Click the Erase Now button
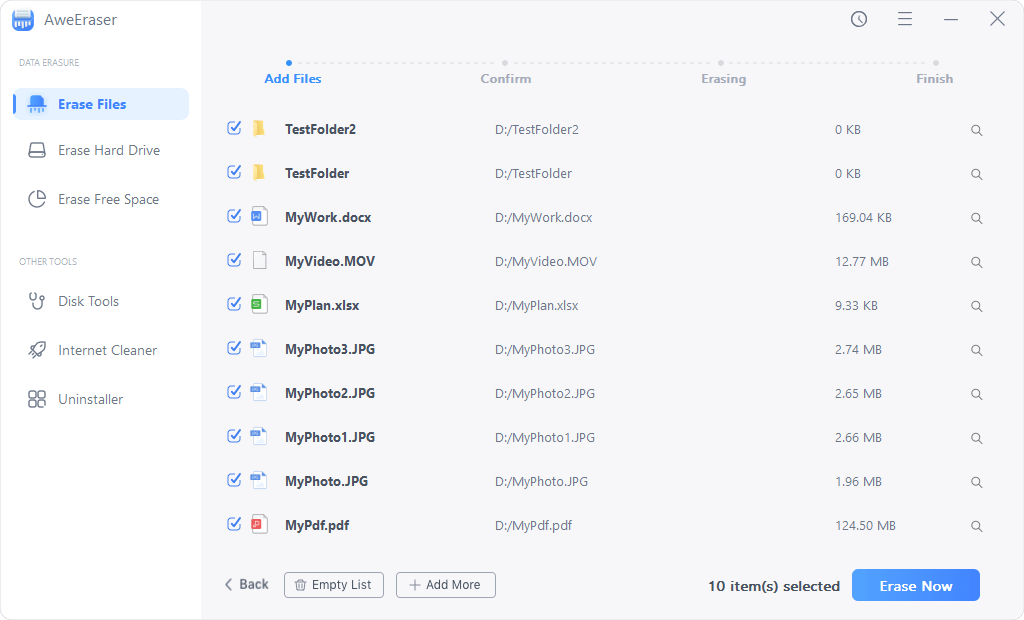This screenshot has width=1024, height=620. (x=916, y=585)
